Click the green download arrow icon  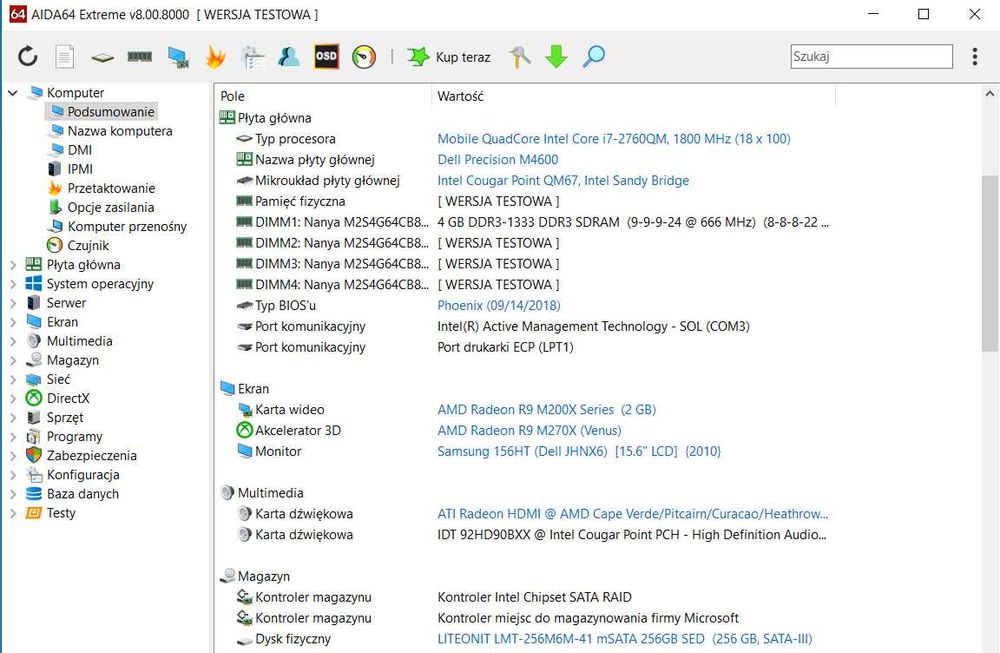556,56
